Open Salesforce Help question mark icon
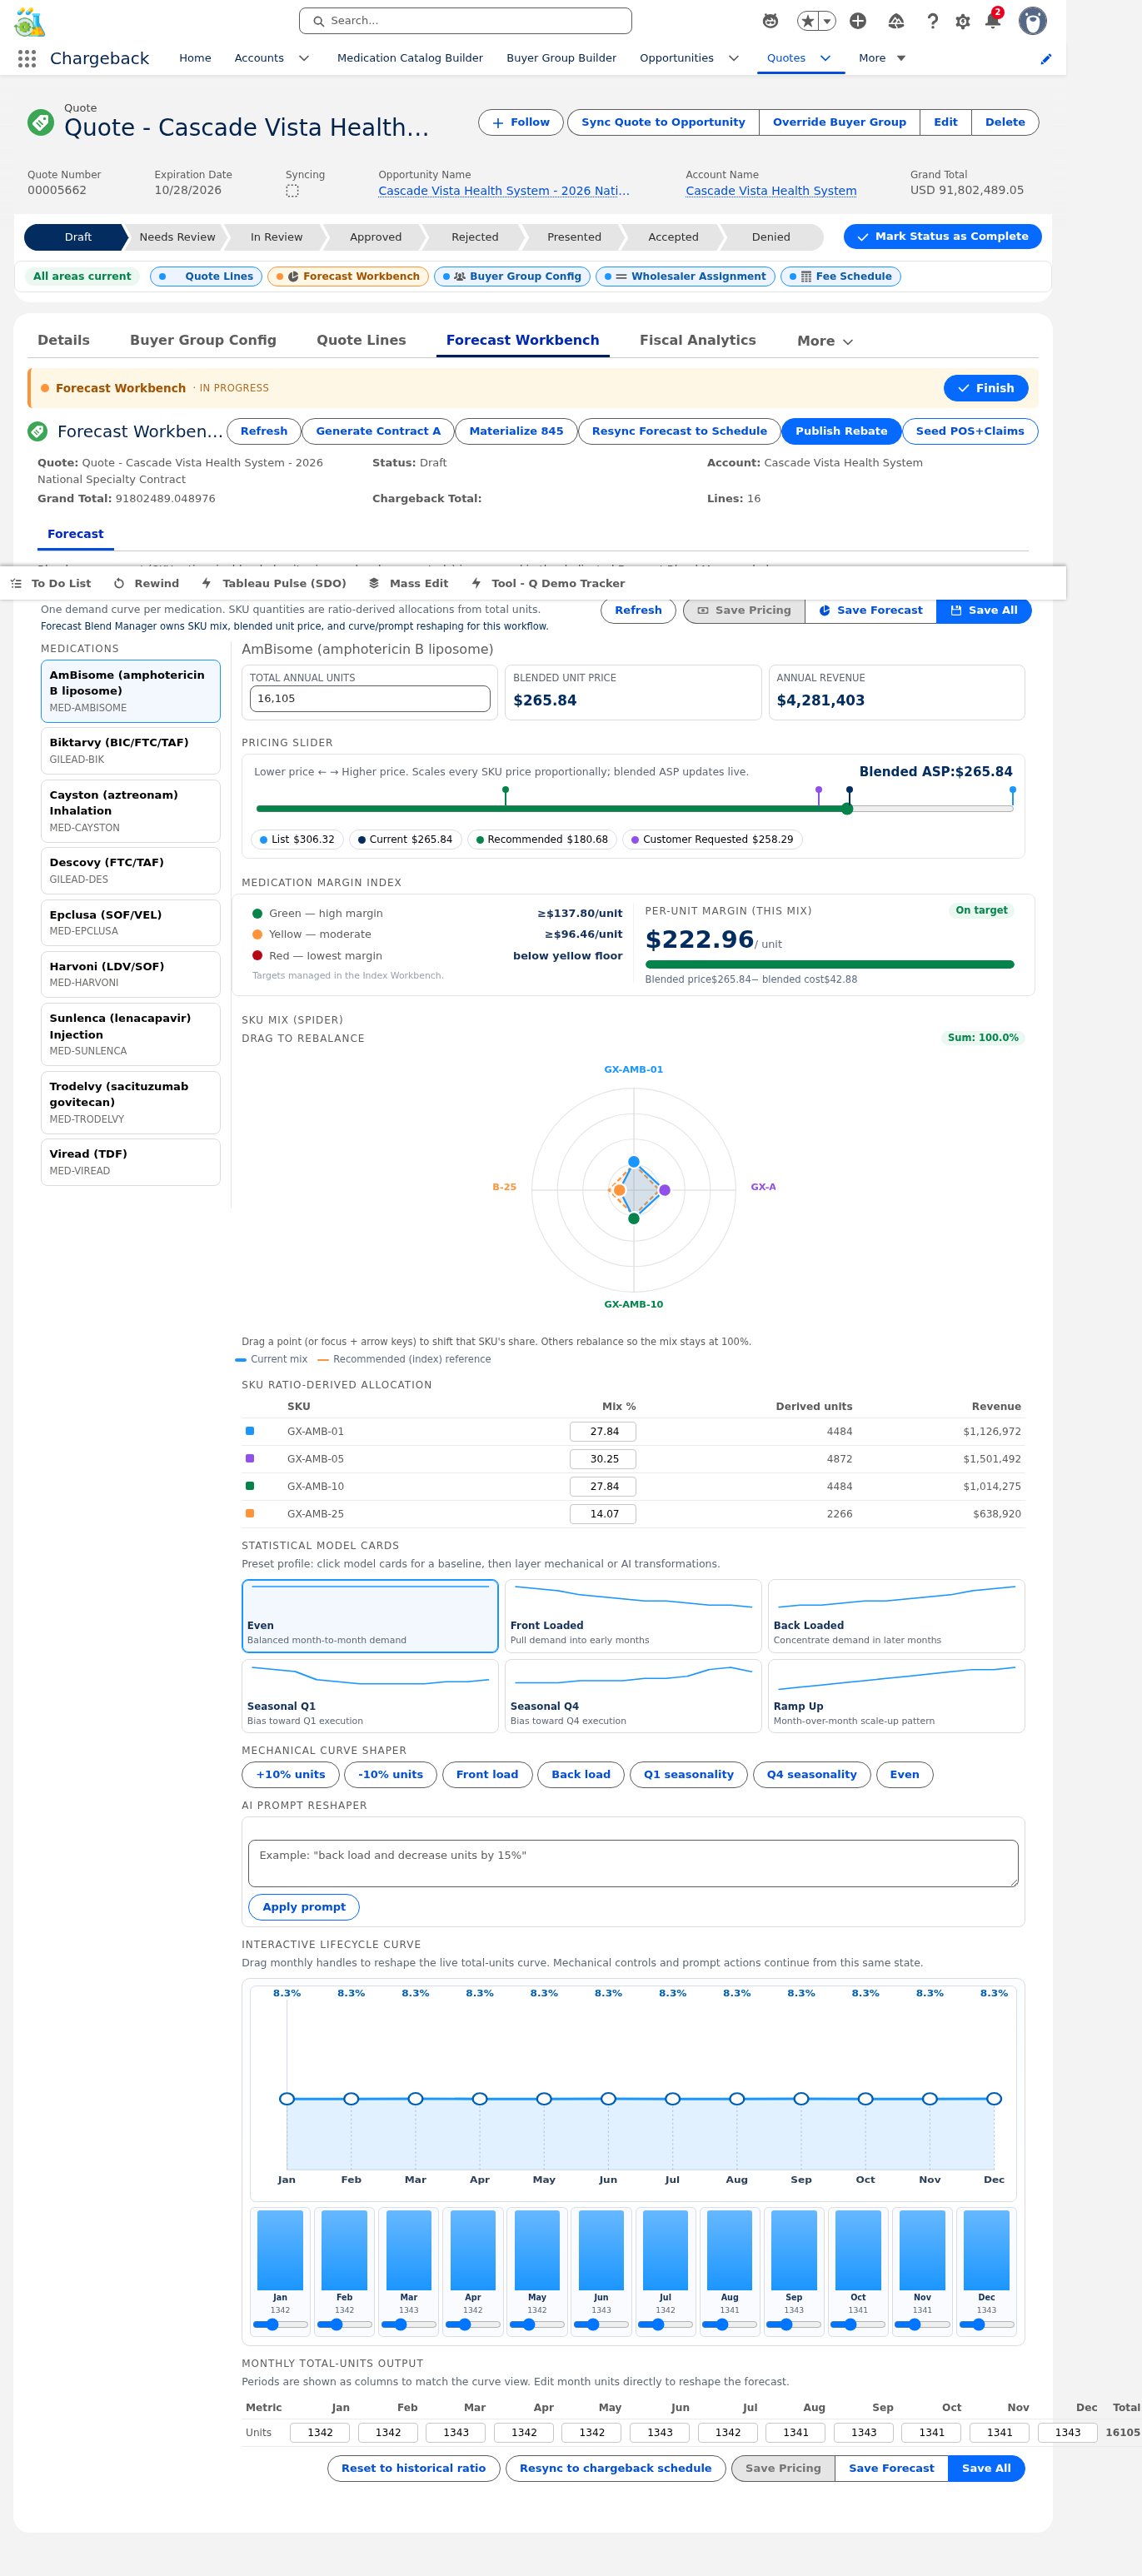Screen dimensions: 1142x2576 (932, 21)
